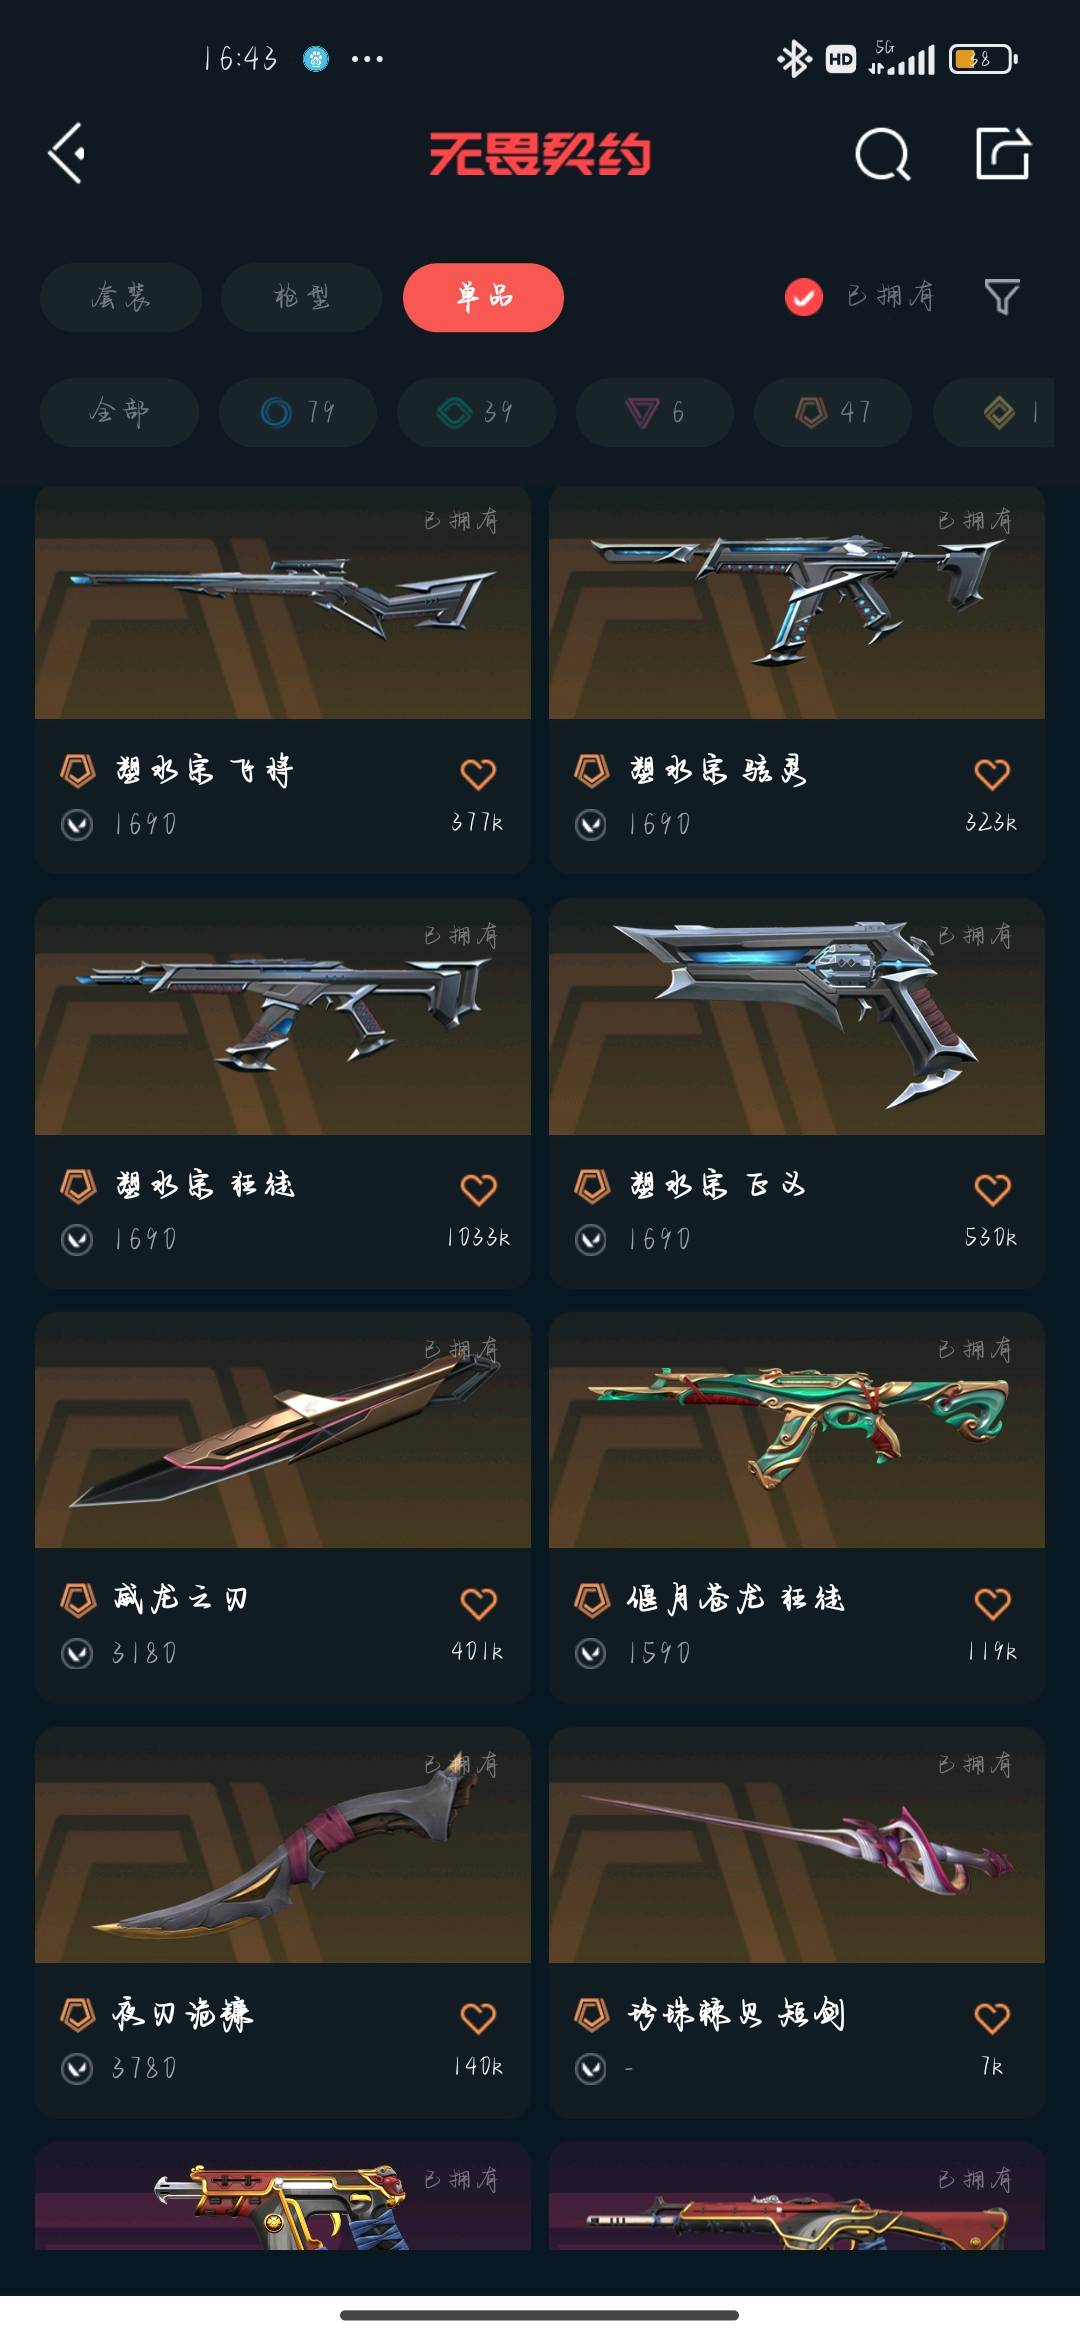Viewport: 1080px width, 2340px height.
Task: Toggle the 已拥有 owned checkbox
Action: point(804,297)
